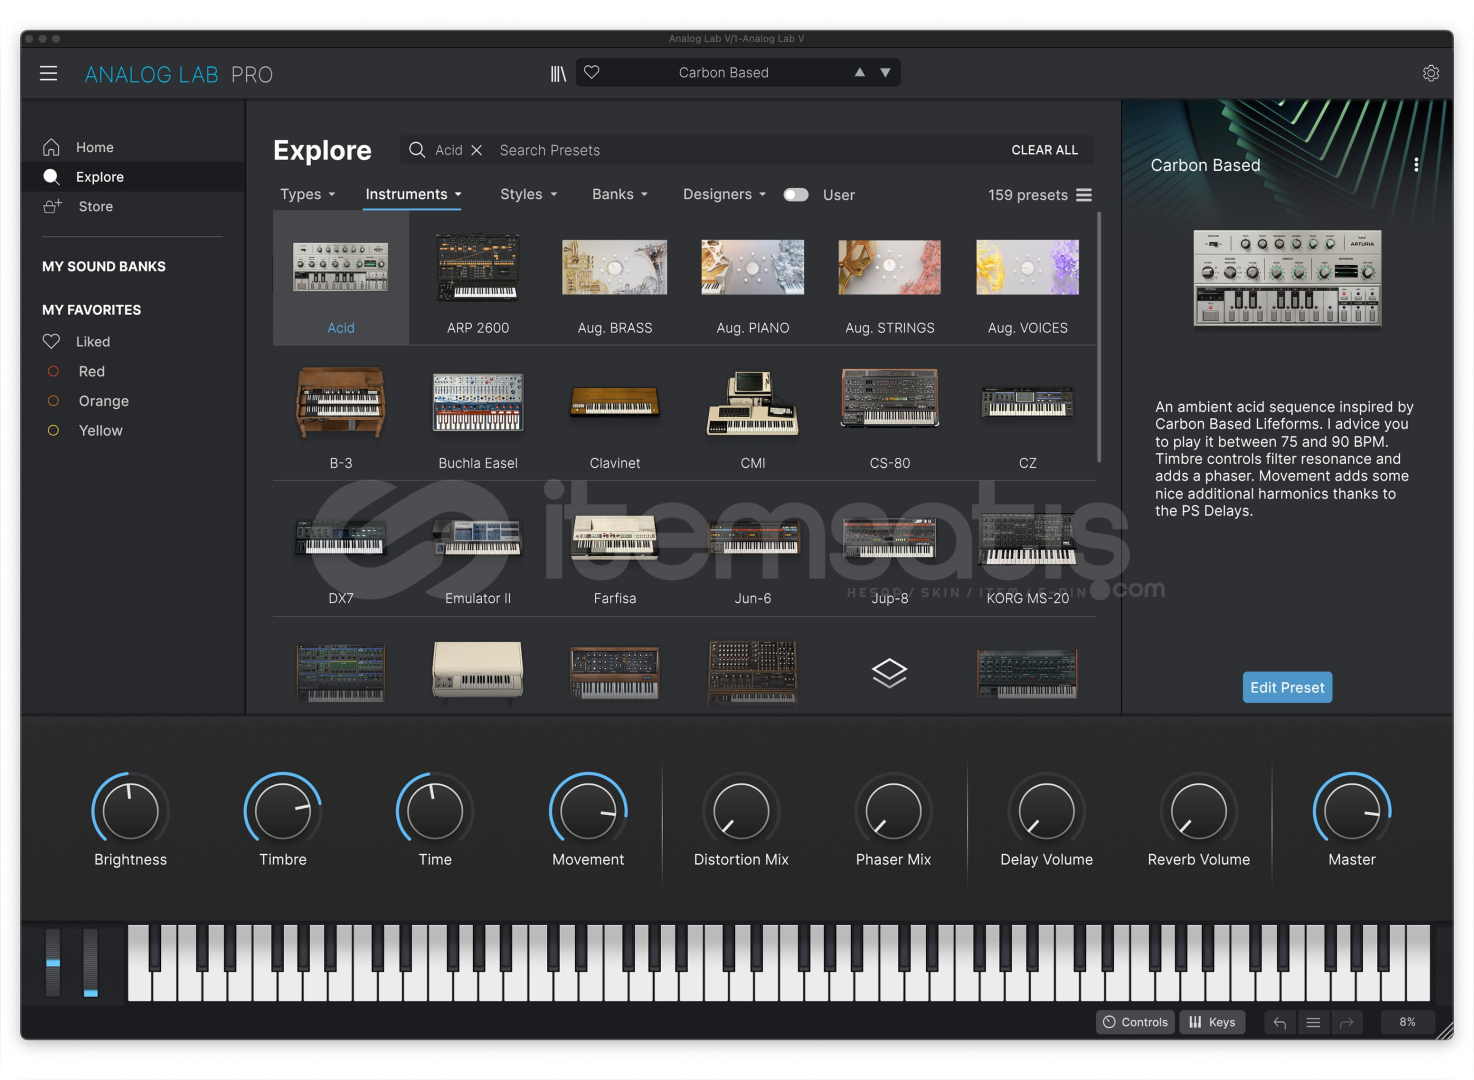Select the Jun-6 instrument
The height and width of the screenshot is (1080, 1474).
pos(753,550)
